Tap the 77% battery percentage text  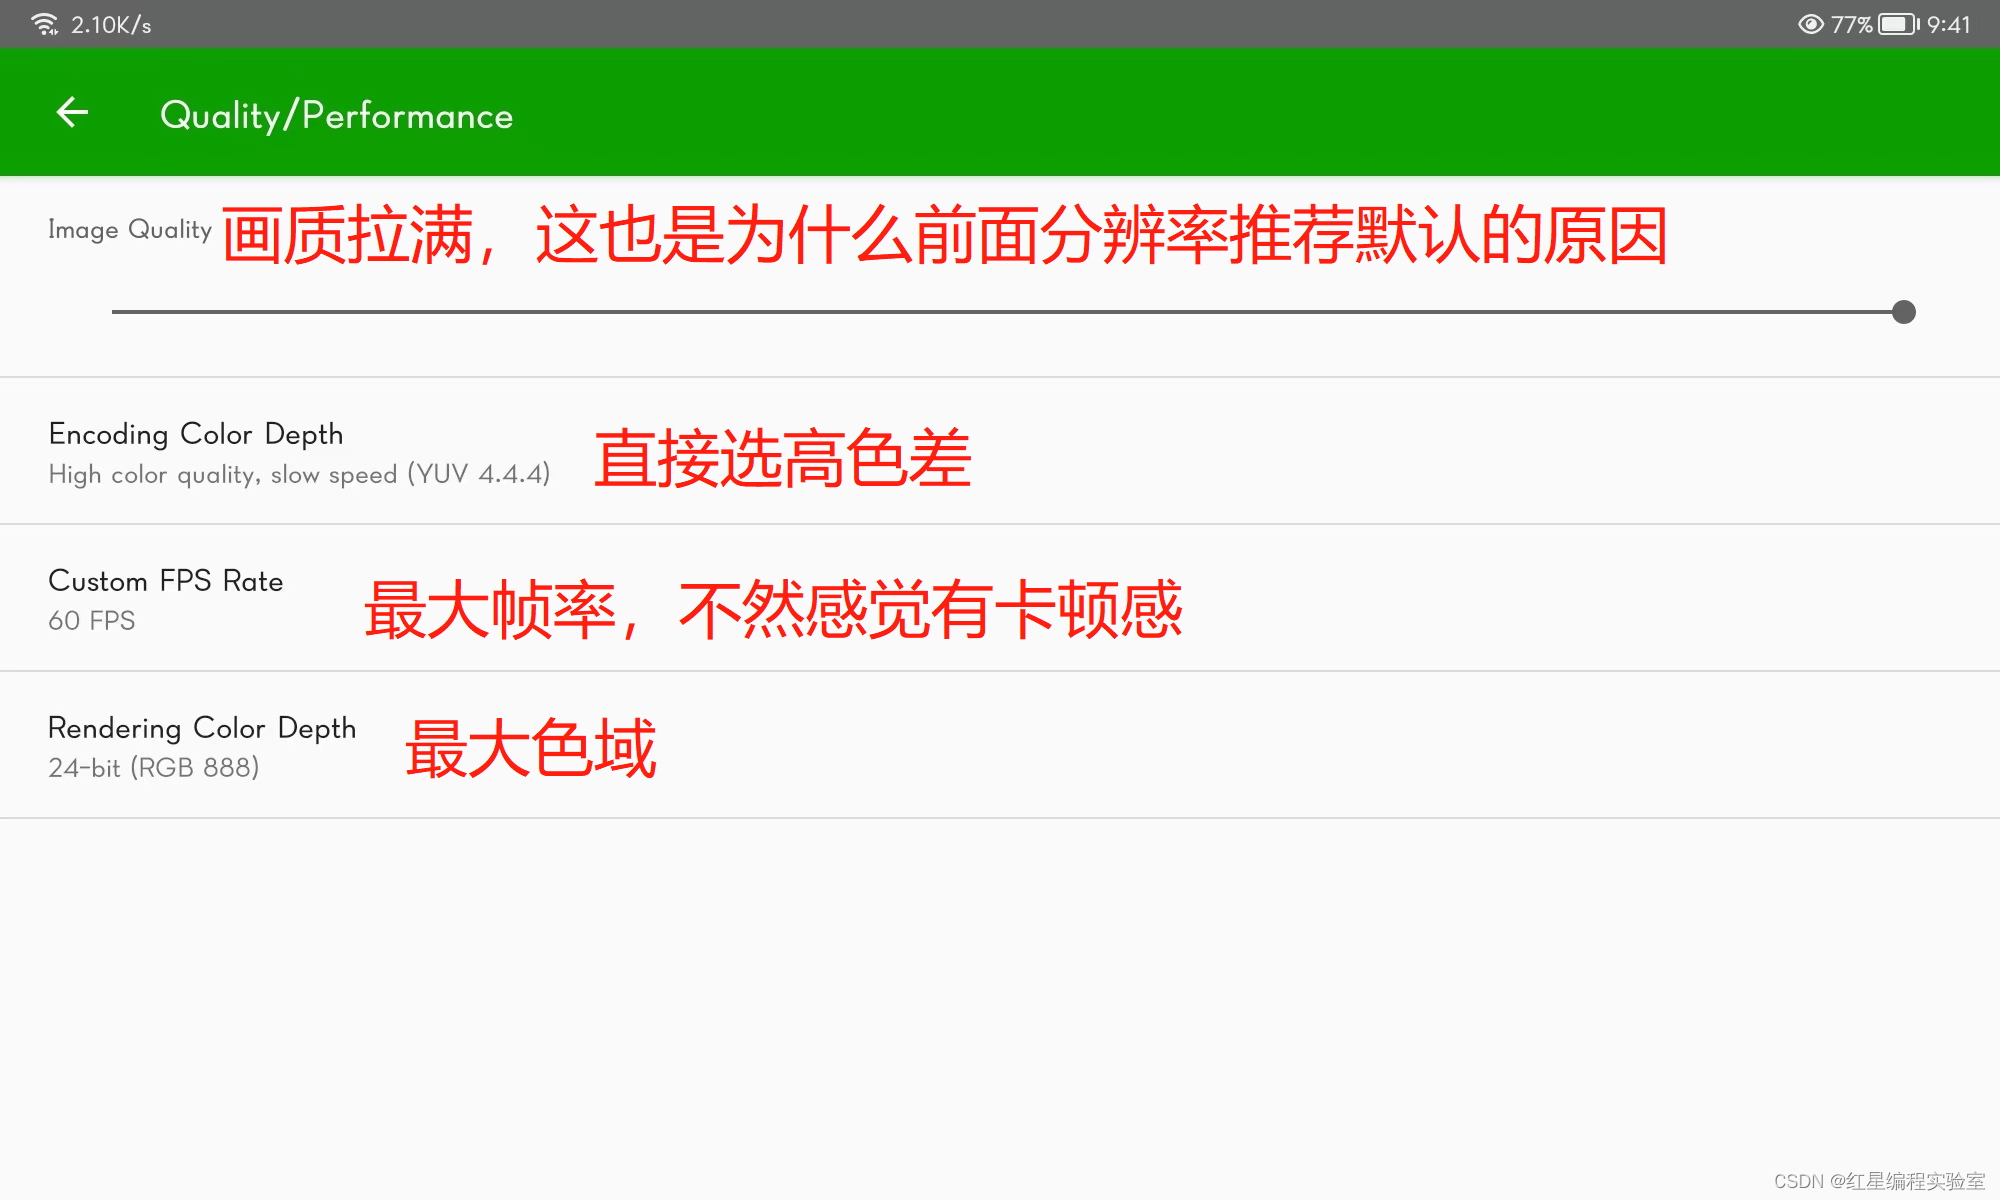coord(1850,24)
